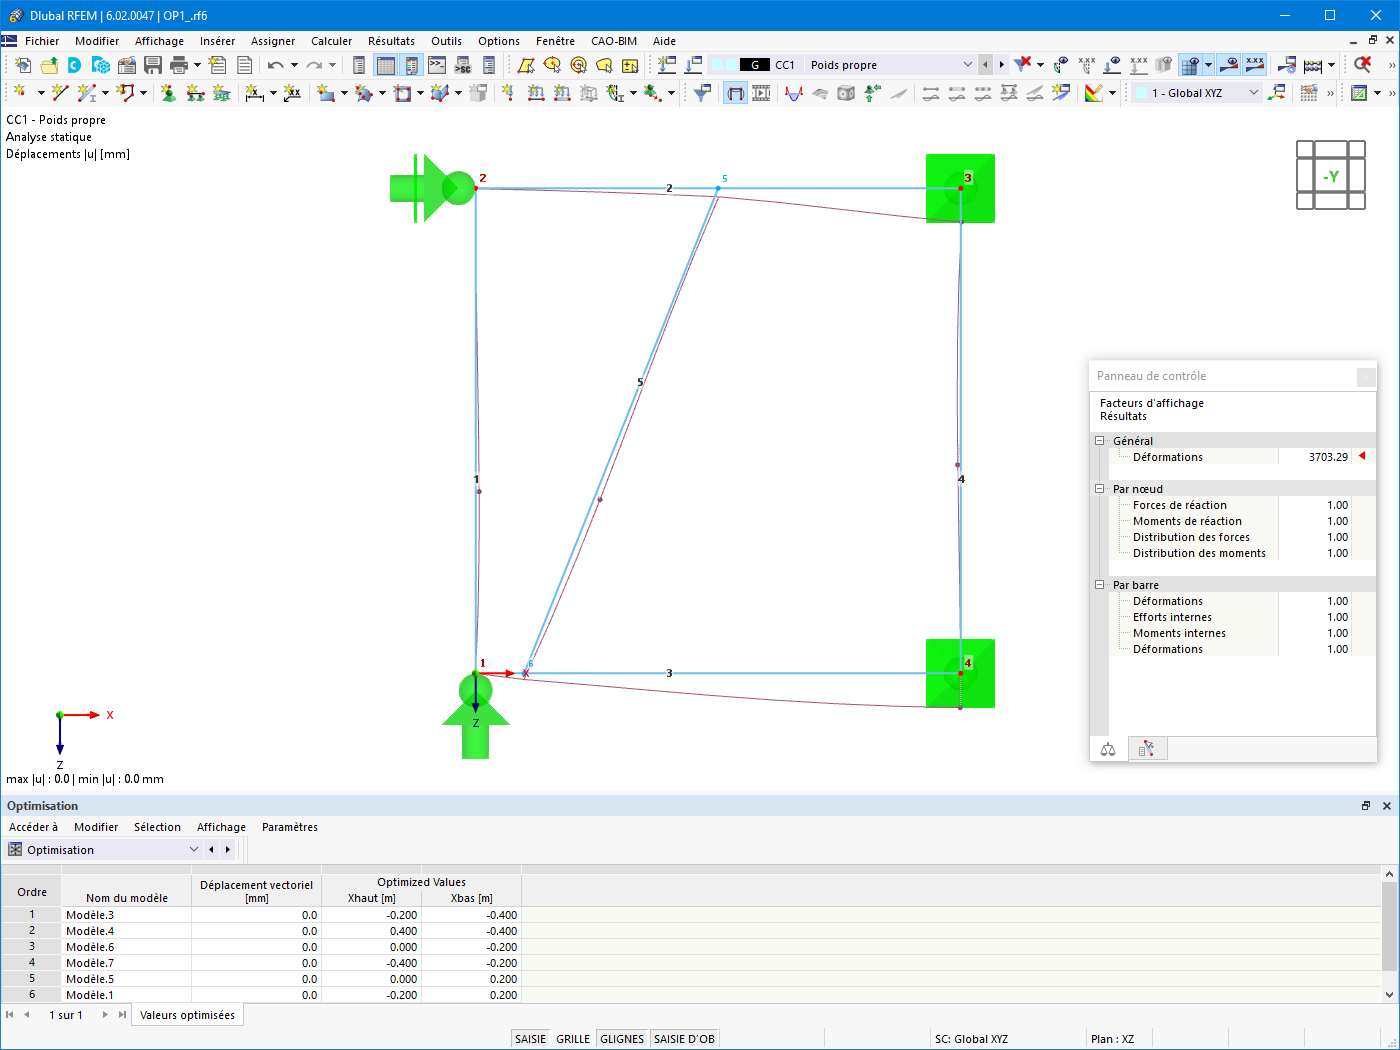Open the color scale settings icon
This screenshot has width=1400, height=1050.
1093,93
